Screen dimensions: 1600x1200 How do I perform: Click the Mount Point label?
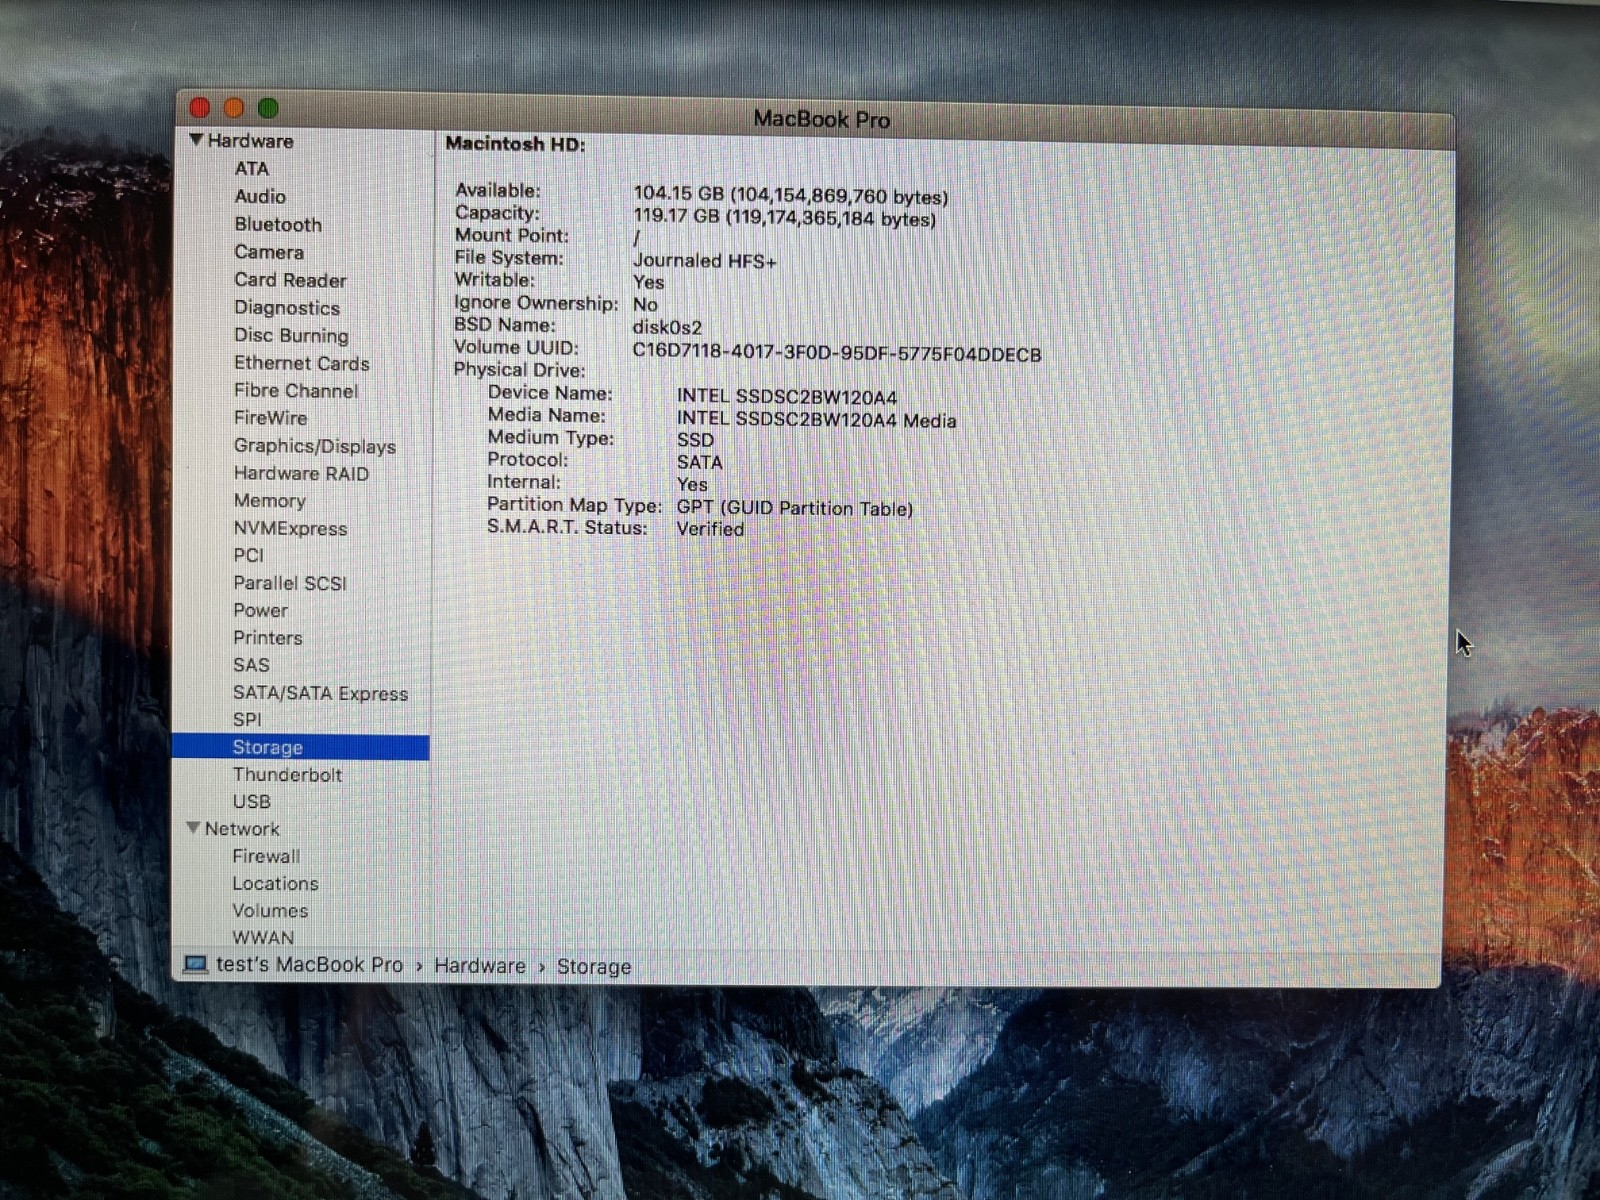pos(512,235)
